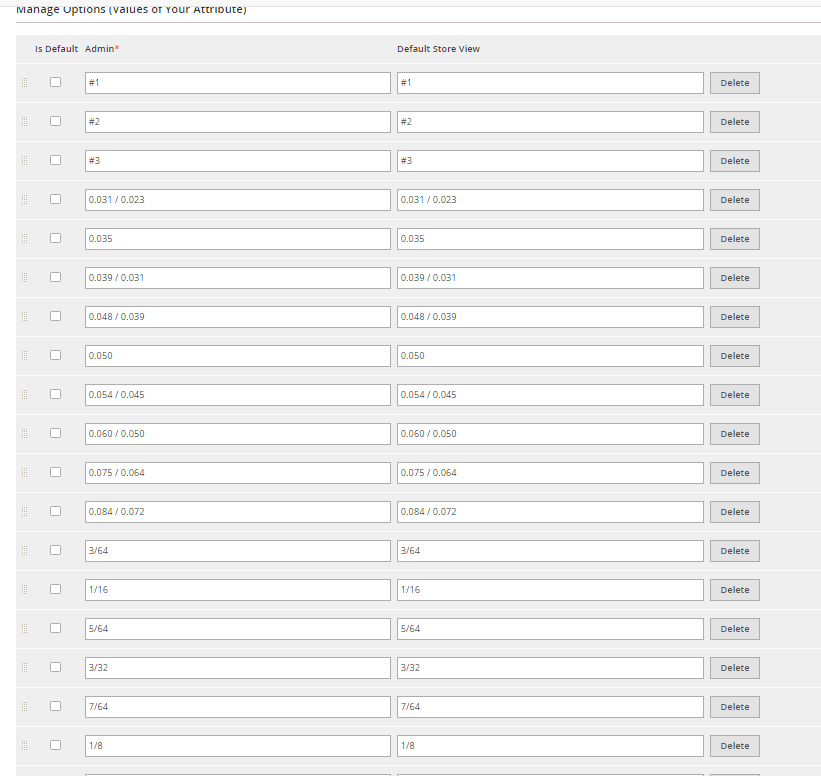Click Default Store View field for #3
Screen dimensions: 821x776
[549, 161]
